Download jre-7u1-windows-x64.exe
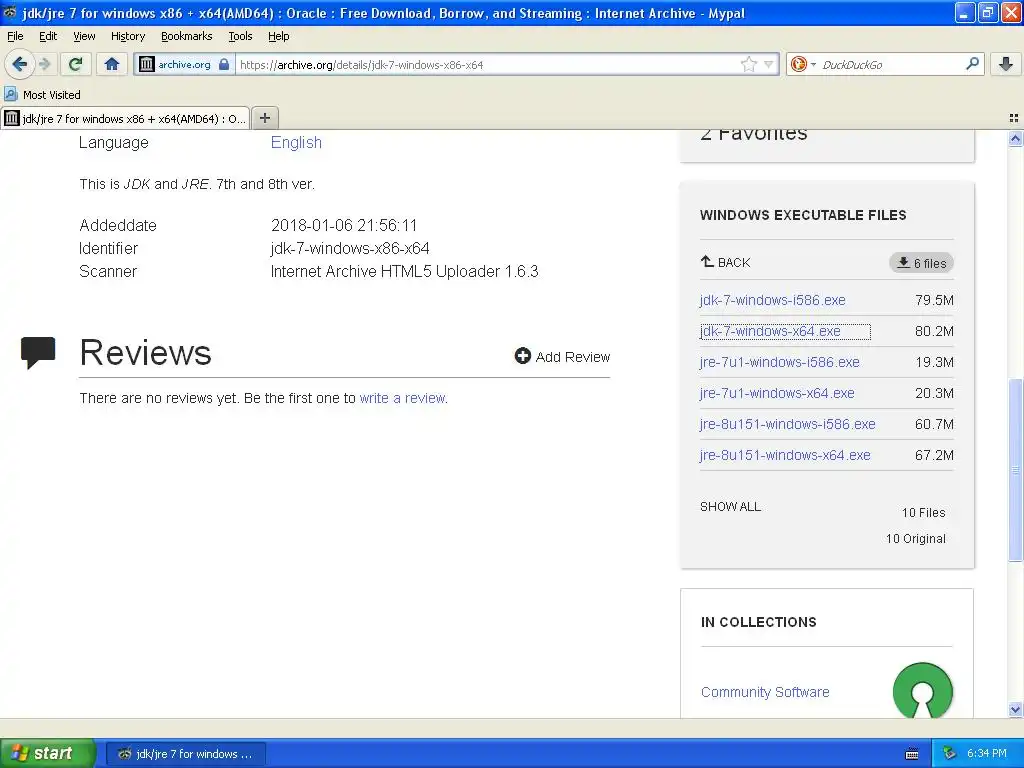The width and height of the screenshot is (1024, 768). tap(776, 393)
